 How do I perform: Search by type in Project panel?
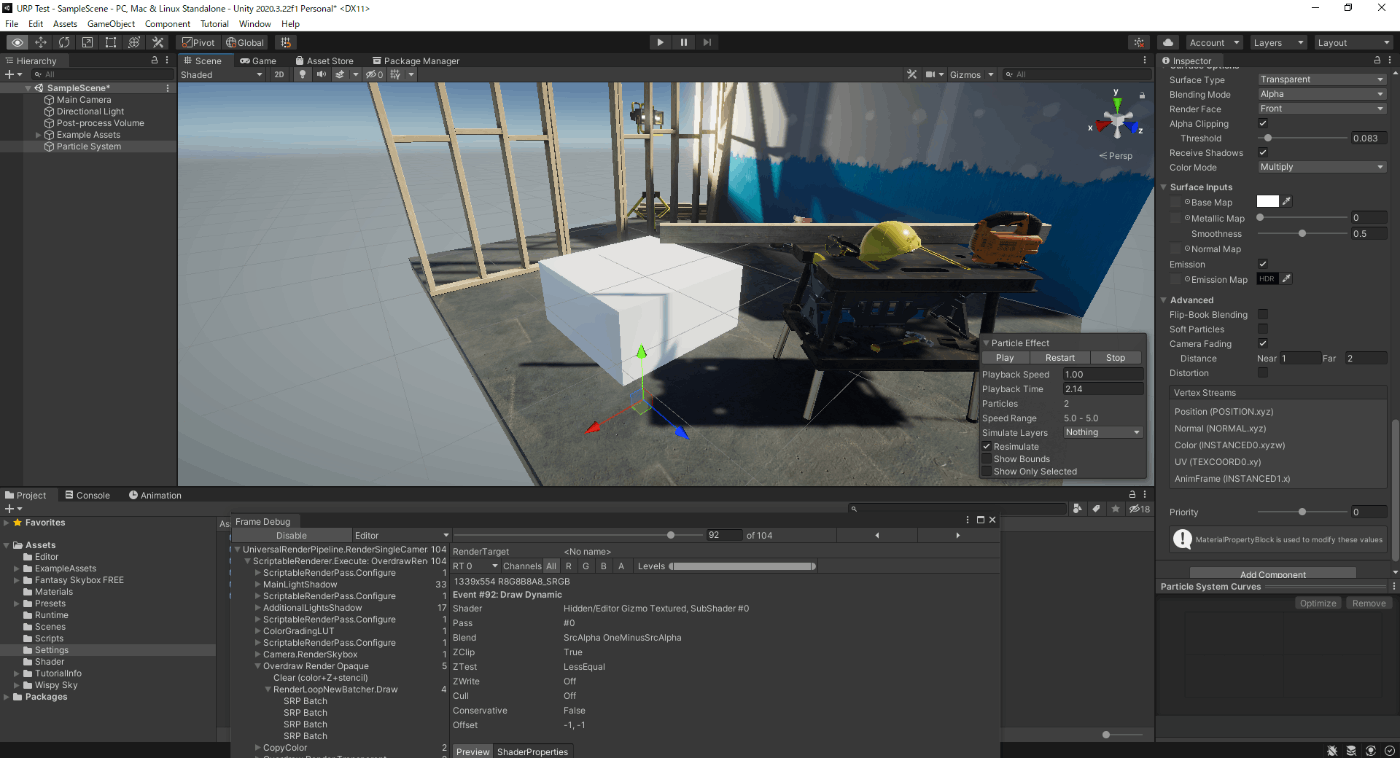[x=1077, y=509]
